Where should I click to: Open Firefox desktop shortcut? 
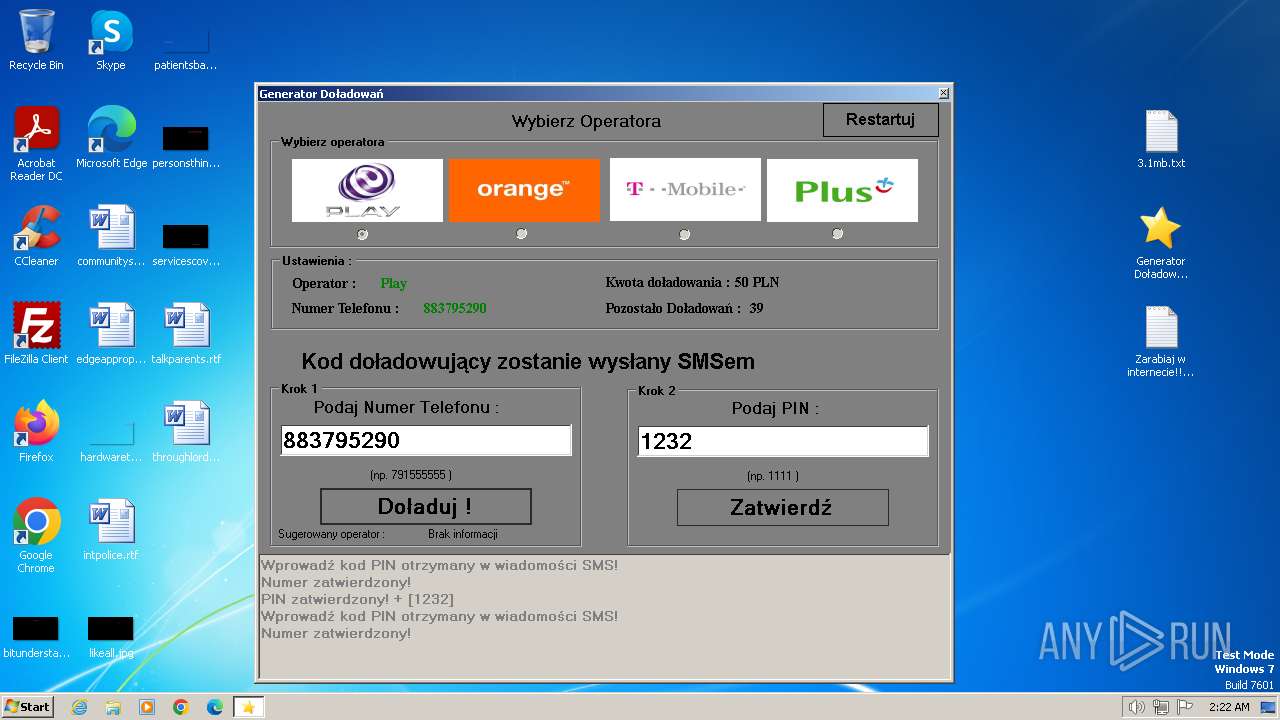36,432
